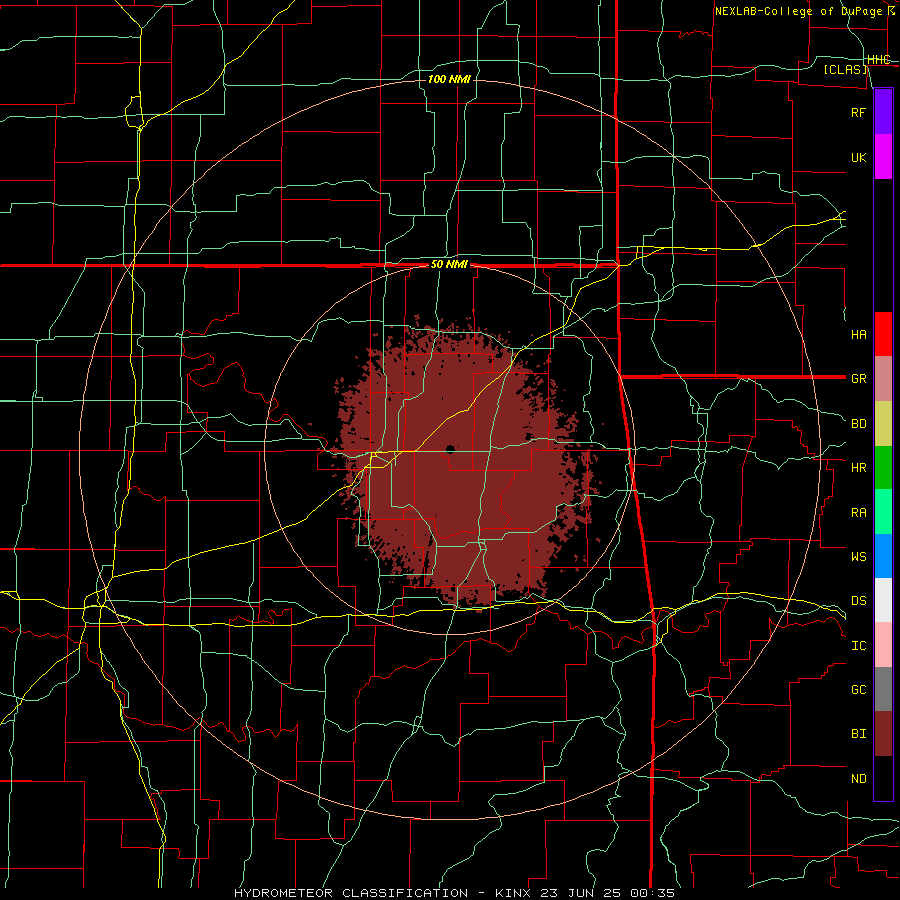Click the 'NEXLAB-College of DuPage' credit text
The height and width of the screenshot is (900, 900).
point(799,11)
